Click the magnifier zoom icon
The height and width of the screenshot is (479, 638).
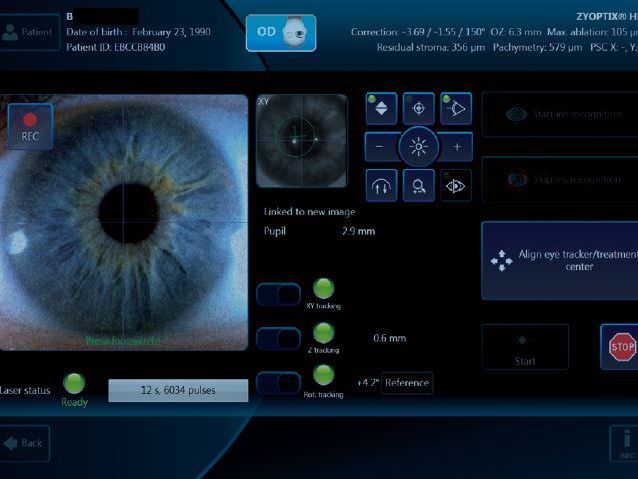[418, 185]
